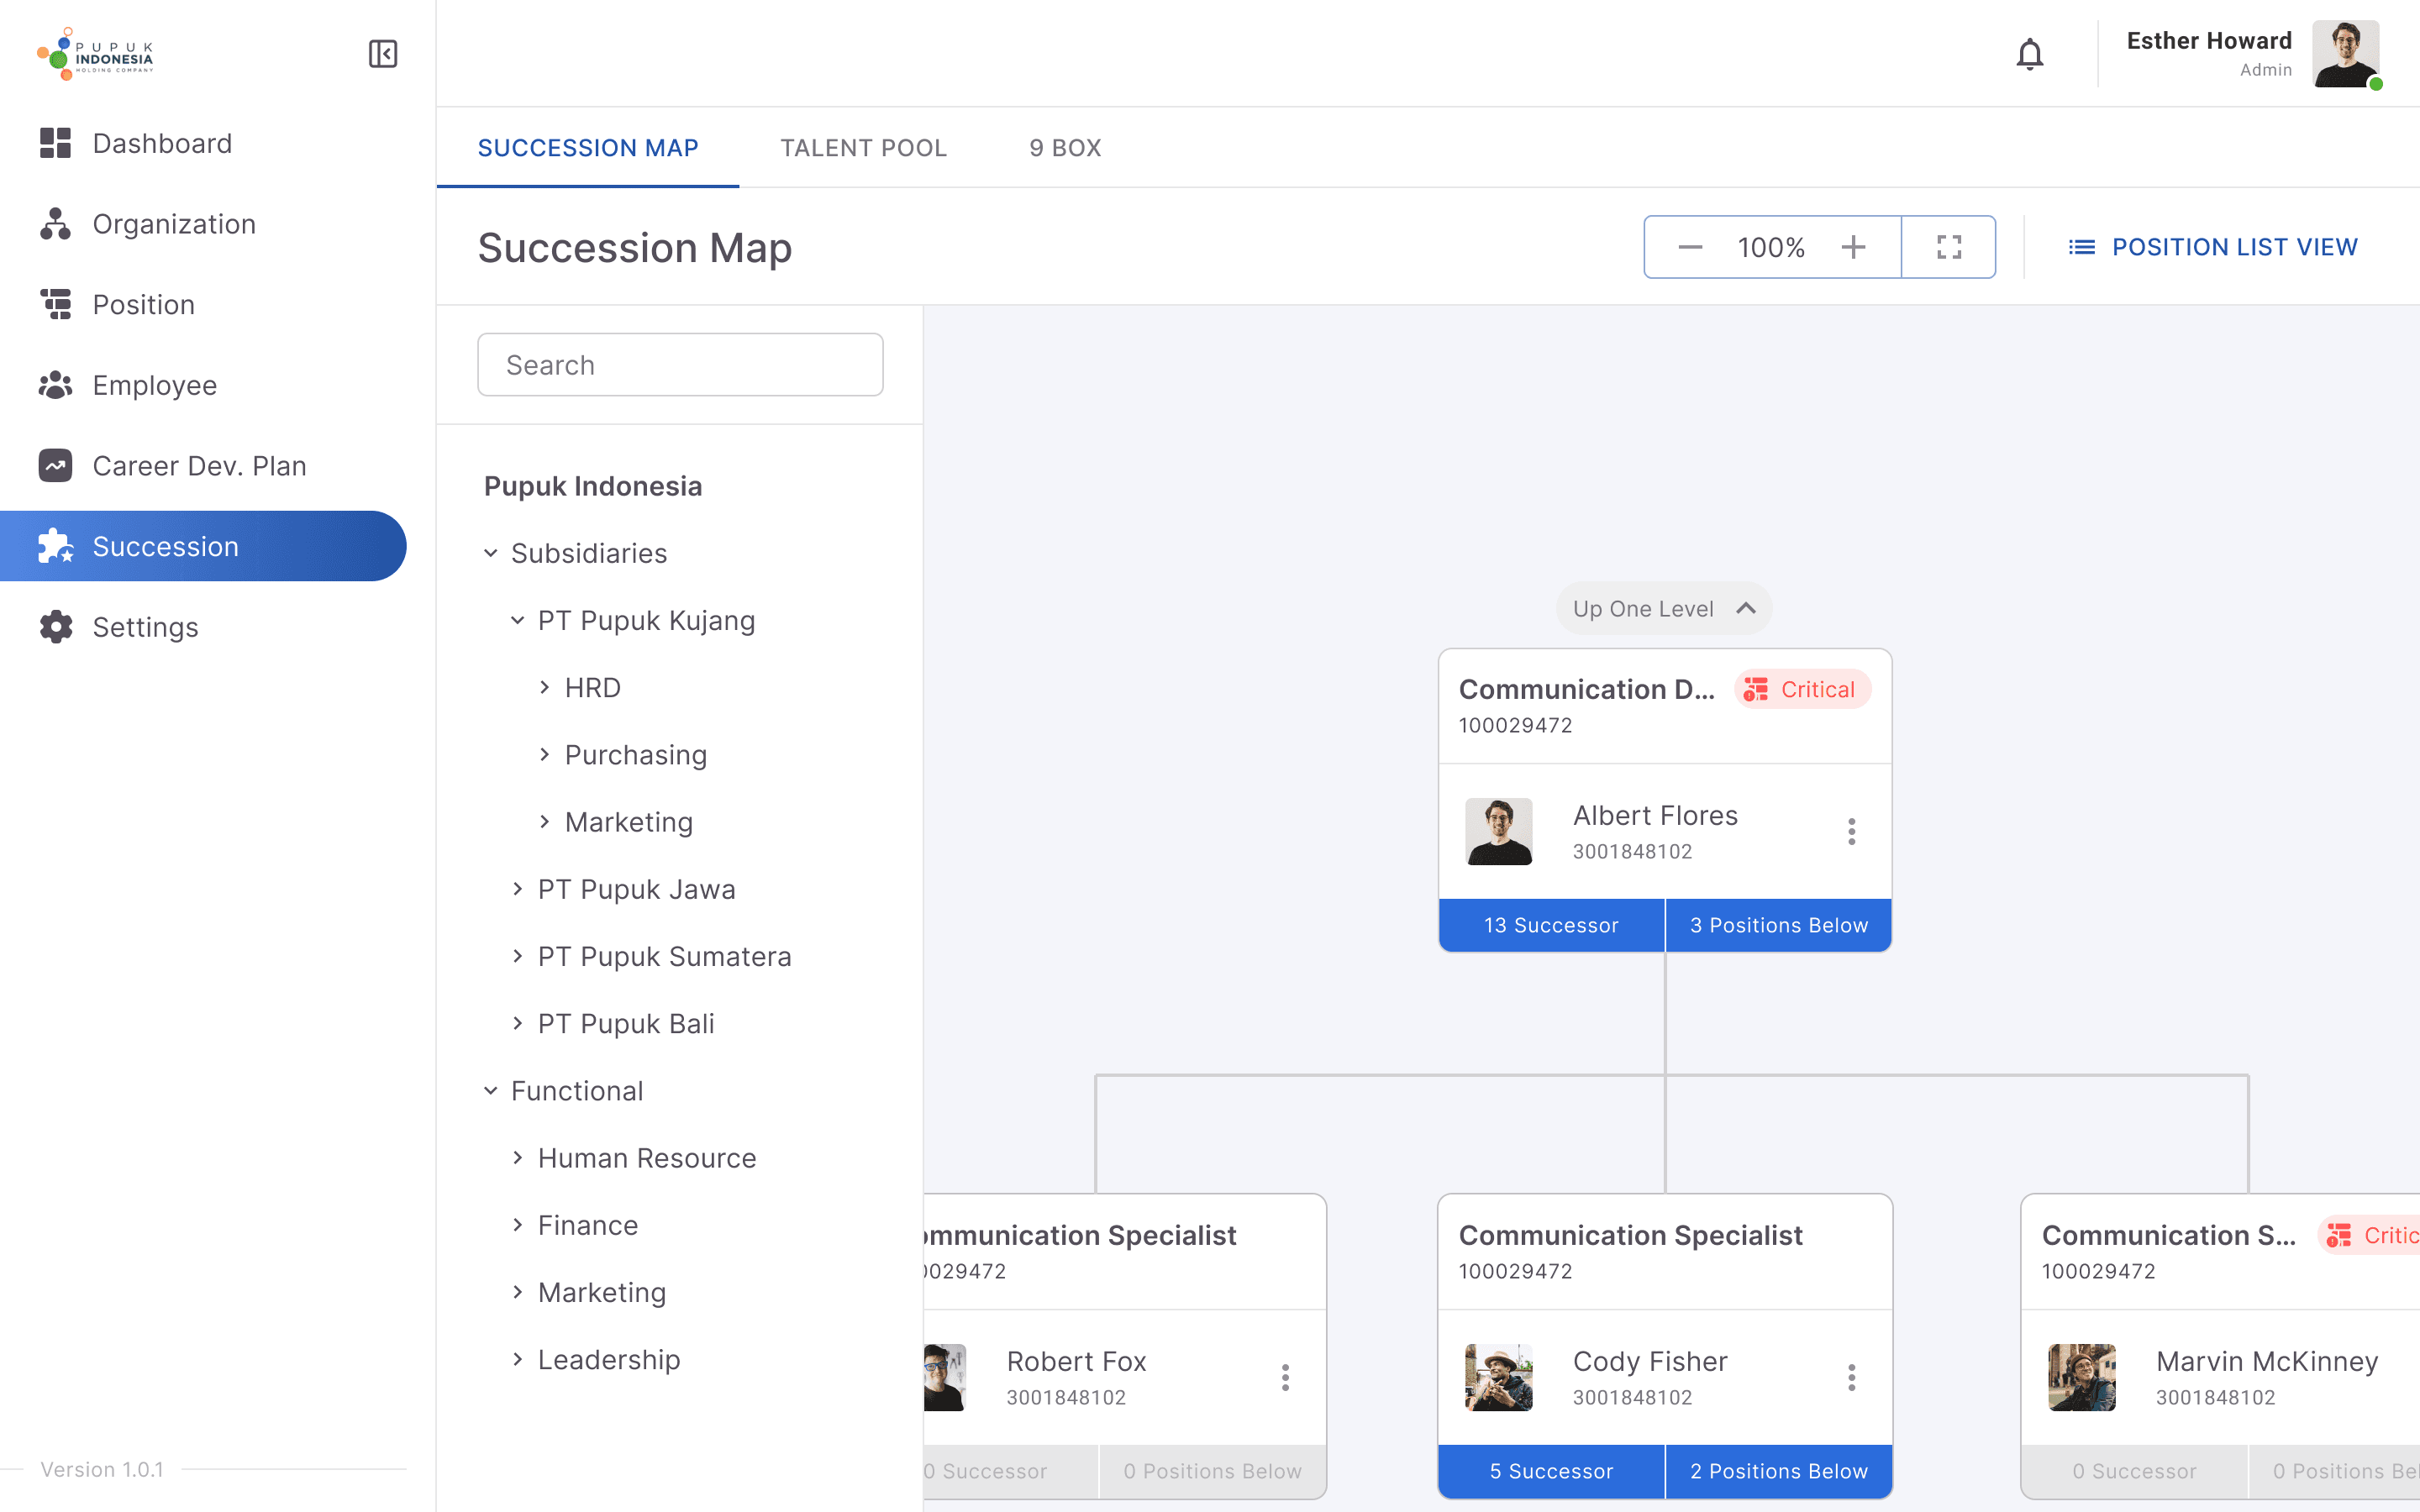Open Robert Fox more options menu
2420x1512 pixels.
[x=1285, y=1378]
